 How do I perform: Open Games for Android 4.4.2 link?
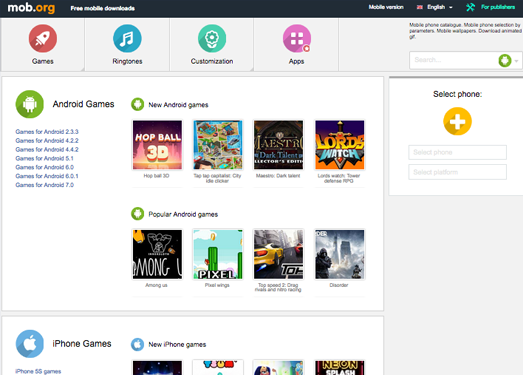point(47,149)
